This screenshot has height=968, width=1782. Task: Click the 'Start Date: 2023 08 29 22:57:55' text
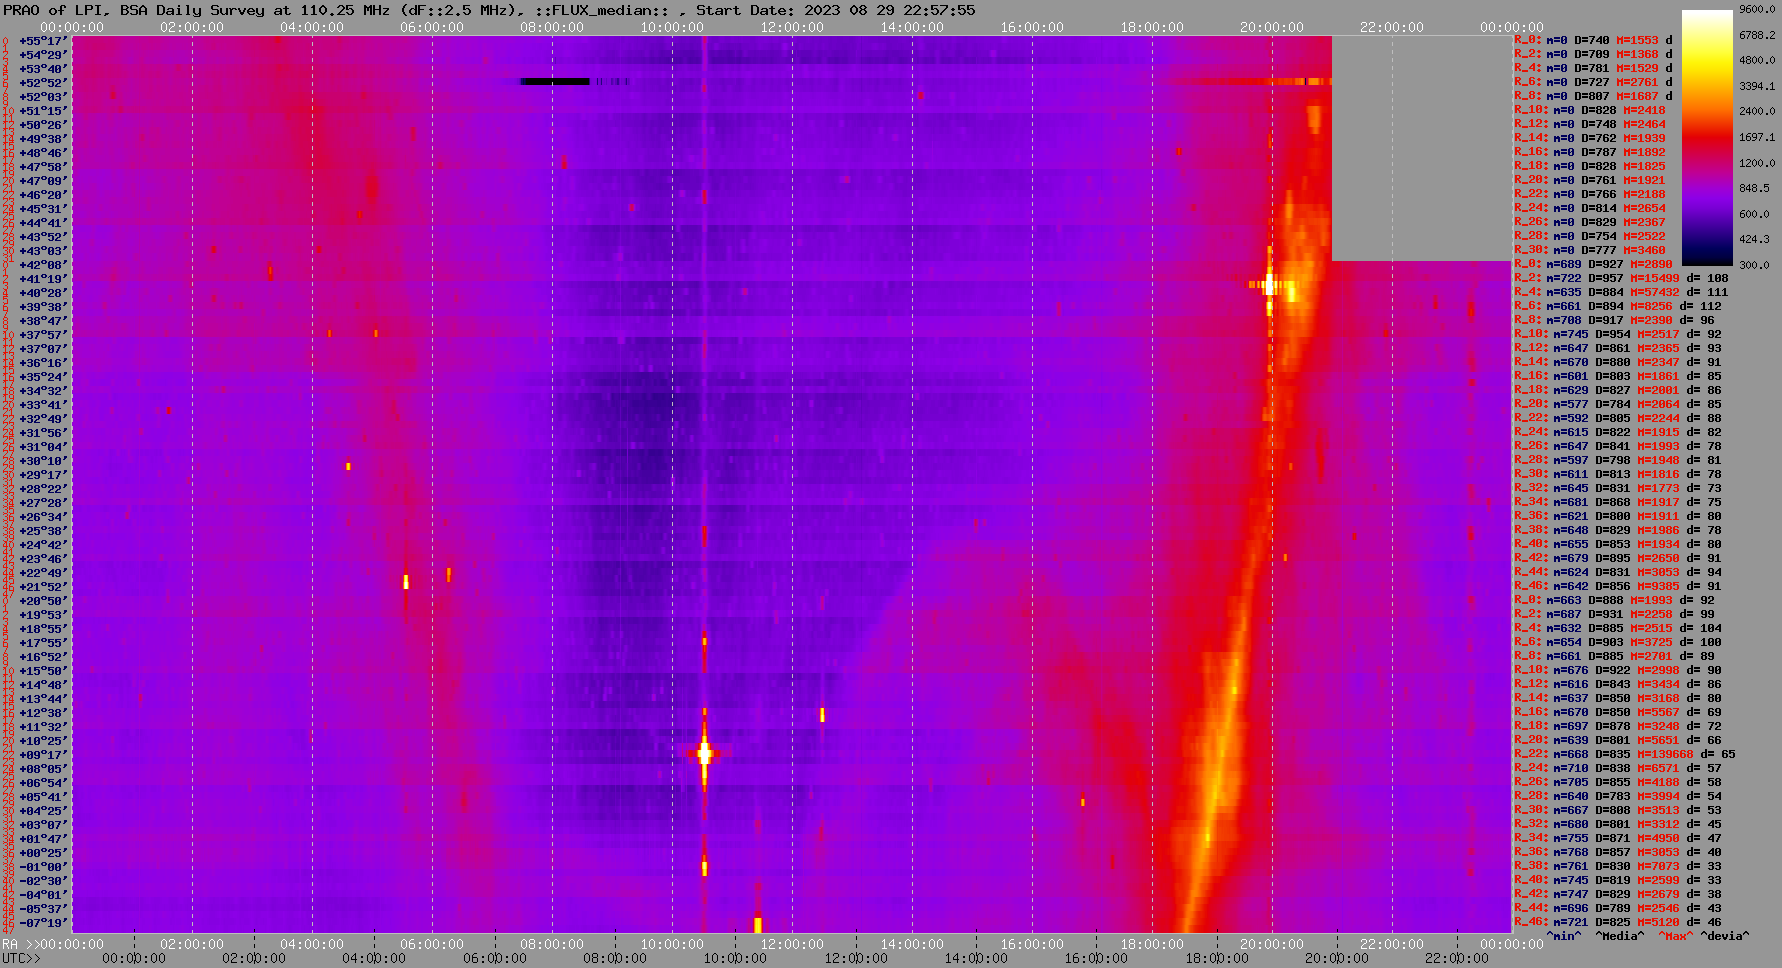point(836,10)
